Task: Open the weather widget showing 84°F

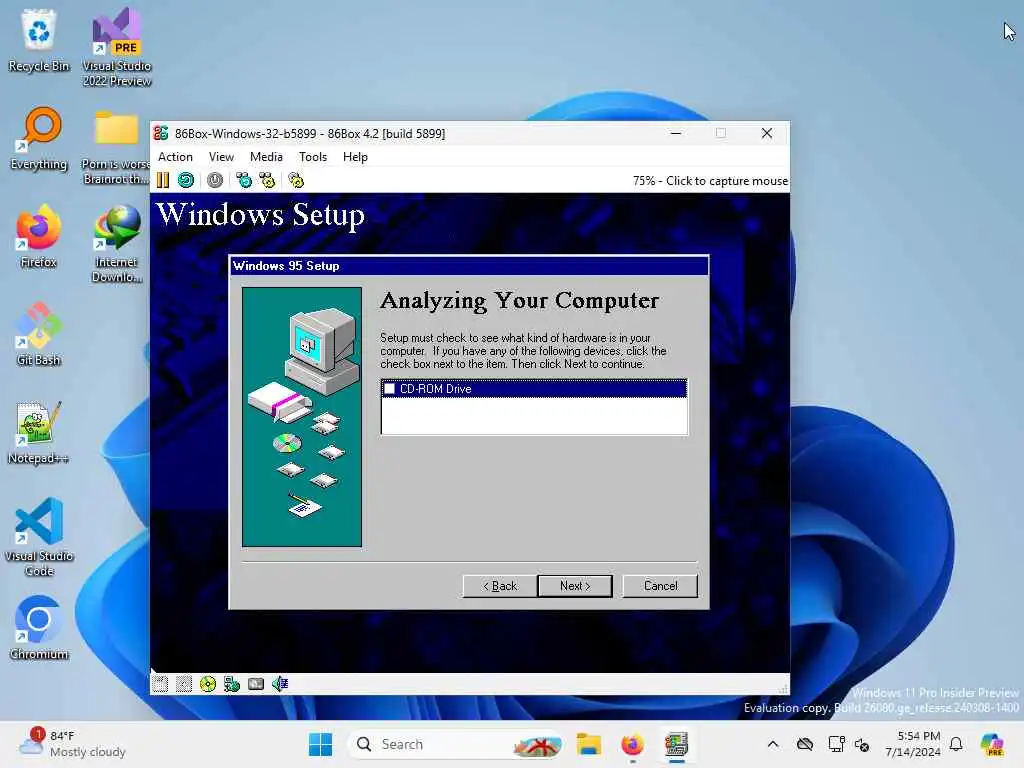Action: (x=72, y=744)
